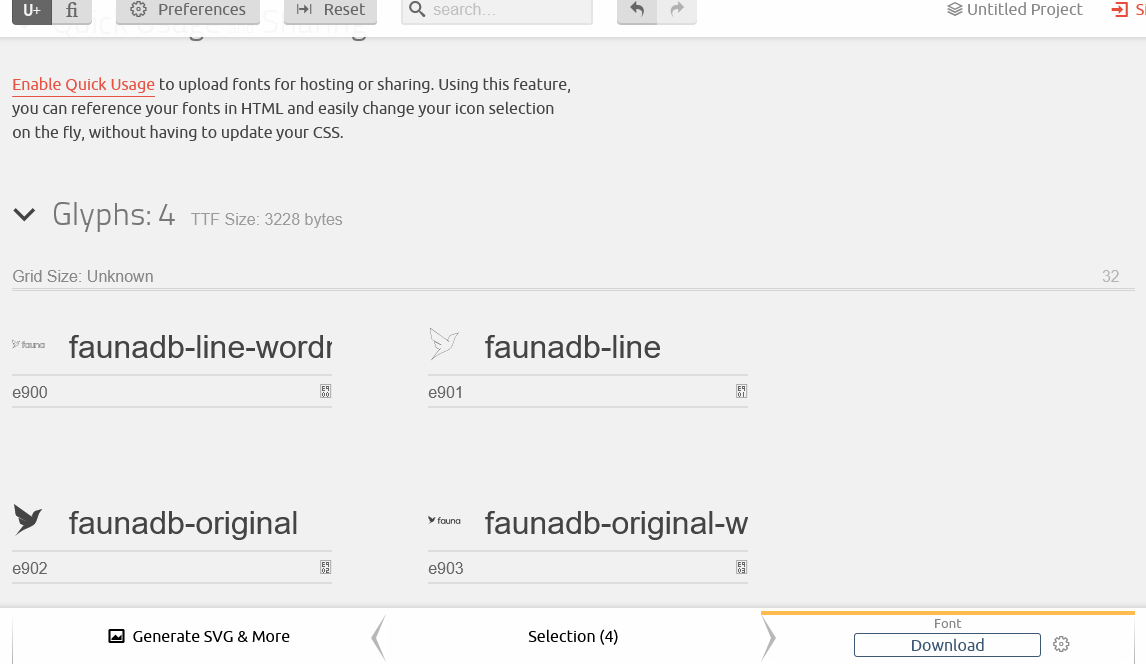This screenshot has width=1146, height=664.
Task: Open Preferences
Action: pyautogui.click(x=188, y=10)
